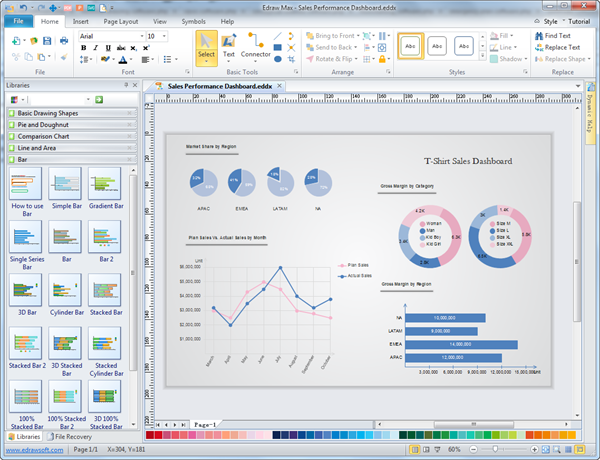Pick the Cylinder Bar shape thumbnail
The height and width of the screenshot is (460, 600).
coord(65,294)
